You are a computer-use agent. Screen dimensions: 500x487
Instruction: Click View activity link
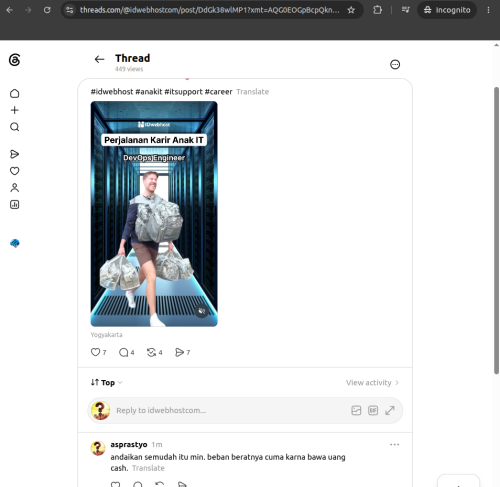point(372,383)
